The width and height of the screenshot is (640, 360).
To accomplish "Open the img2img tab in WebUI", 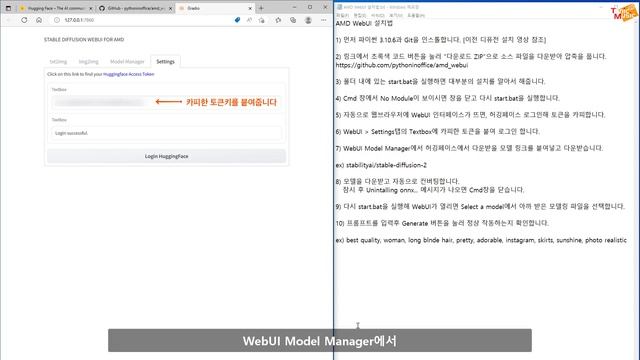I will click(89, 62).
